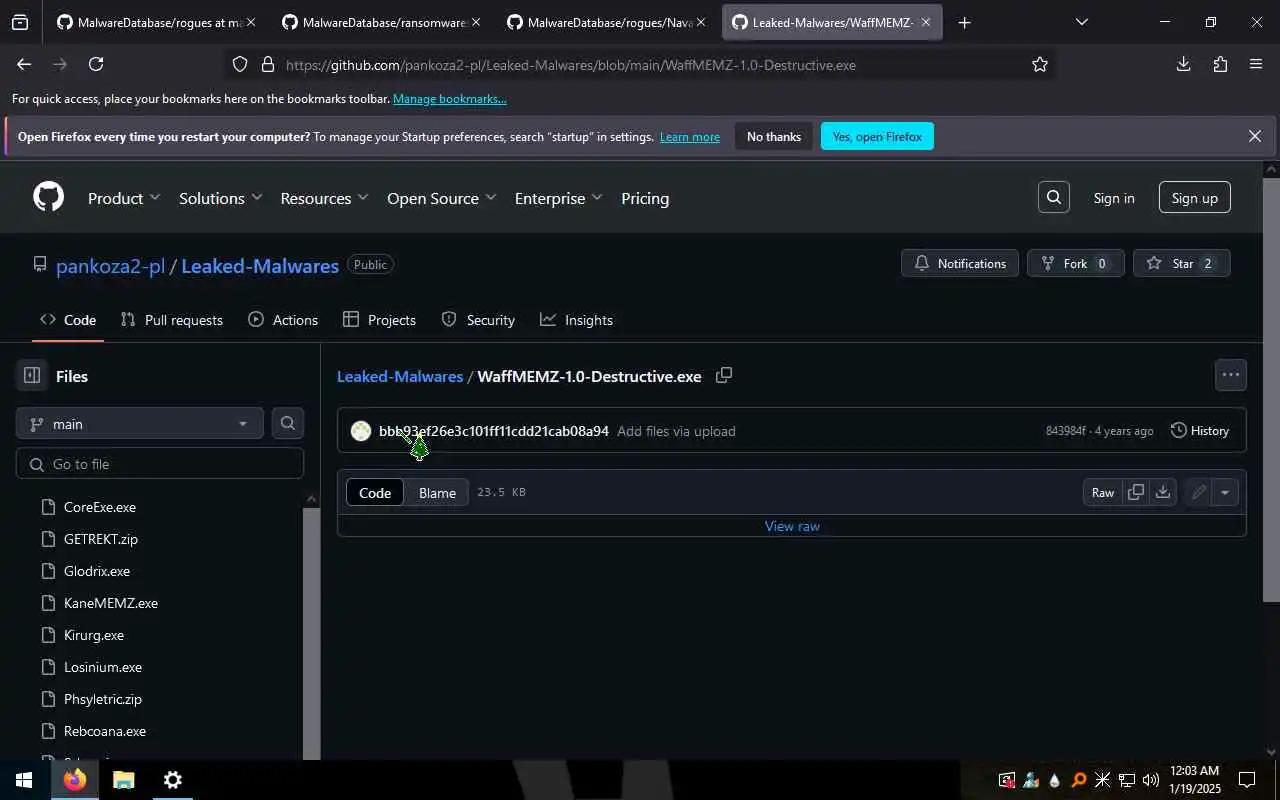This screenshot has height=800, width=1280.
Task: Click No thanks on Firefox prompt
Action: (x=774, y=136)
